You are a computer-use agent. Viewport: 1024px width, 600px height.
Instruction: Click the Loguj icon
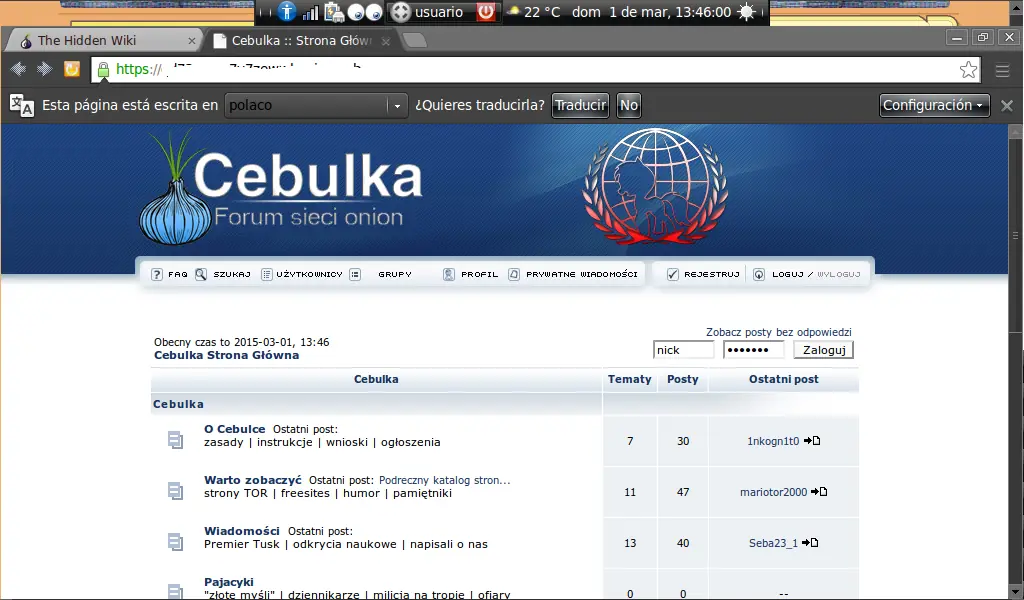759,274
